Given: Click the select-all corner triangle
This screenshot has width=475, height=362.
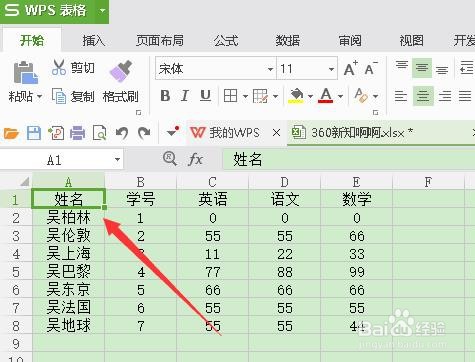Looking at the screenshot, I should coord(24,182).
